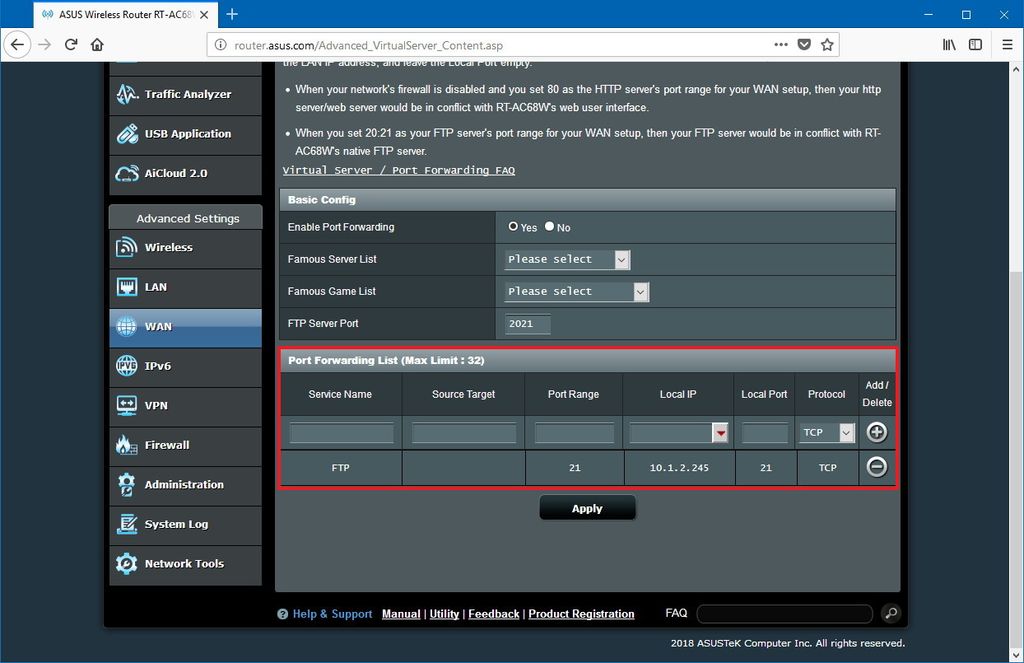Click the Service Name input field
This screenshot has height=663, width=1024.
tap(342, 432)
